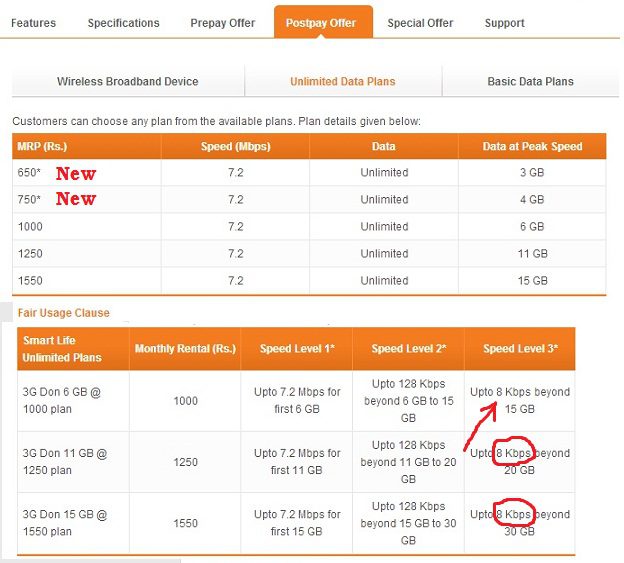Select the 3G Don 15 GB @ 1550 plan
624x563 pixels.
click(73, 523)
